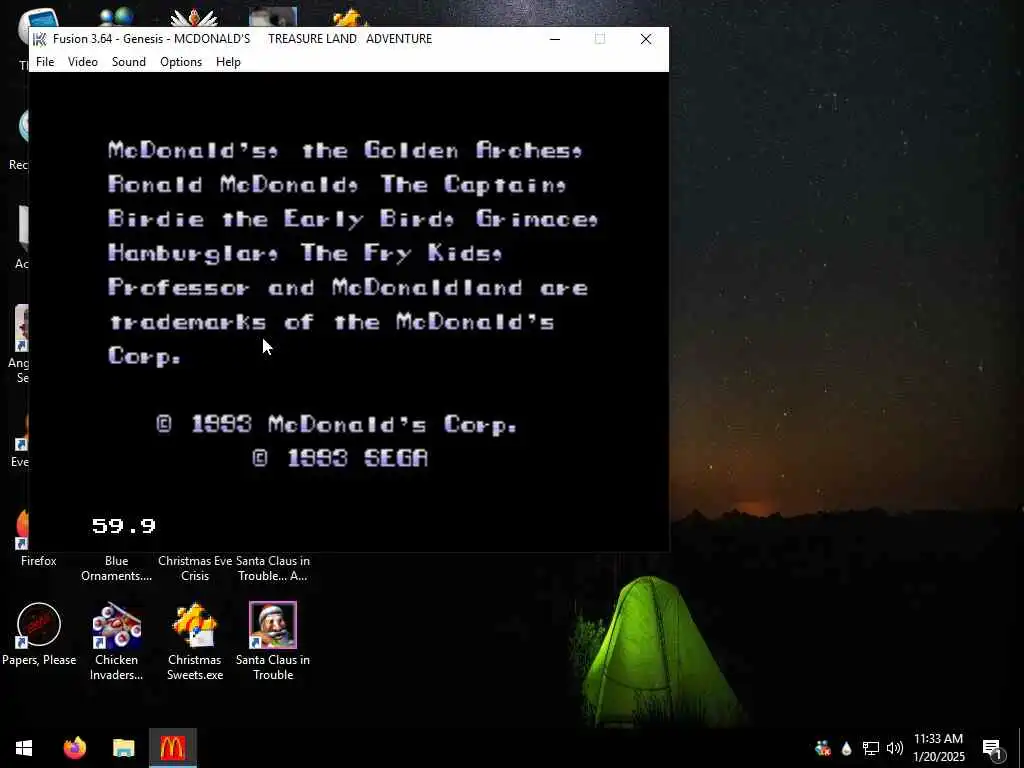Open the File menu in Fusion
This screenshot has height=768, width=1024.
click(x=45, y=61)
